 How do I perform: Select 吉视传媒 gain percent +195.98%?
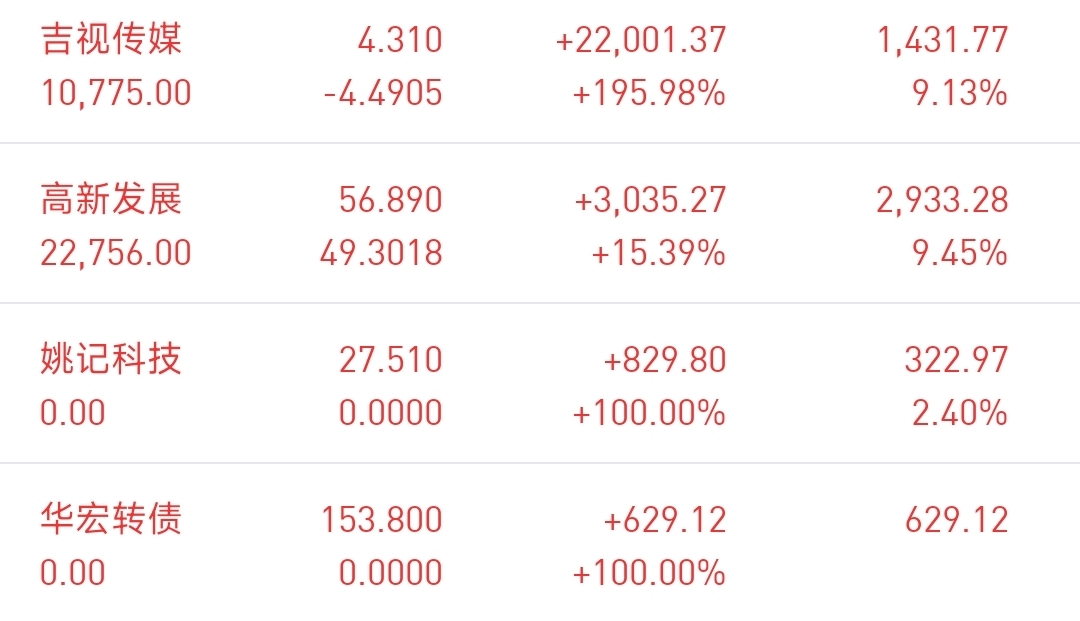[649, 93]
